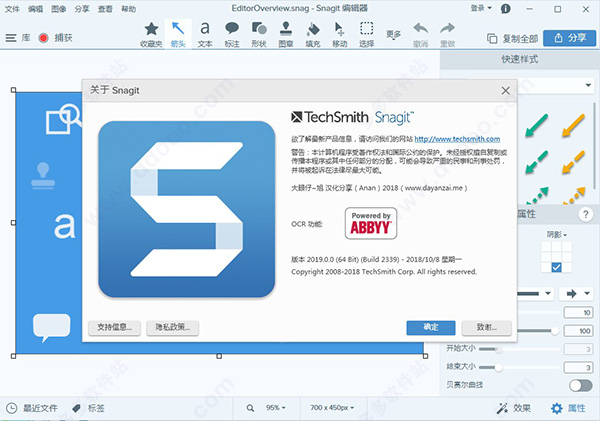Open the Help (帮助) menu
Image resolution: width=600 pixels, height=421 pixels.
tap(128, 8)
